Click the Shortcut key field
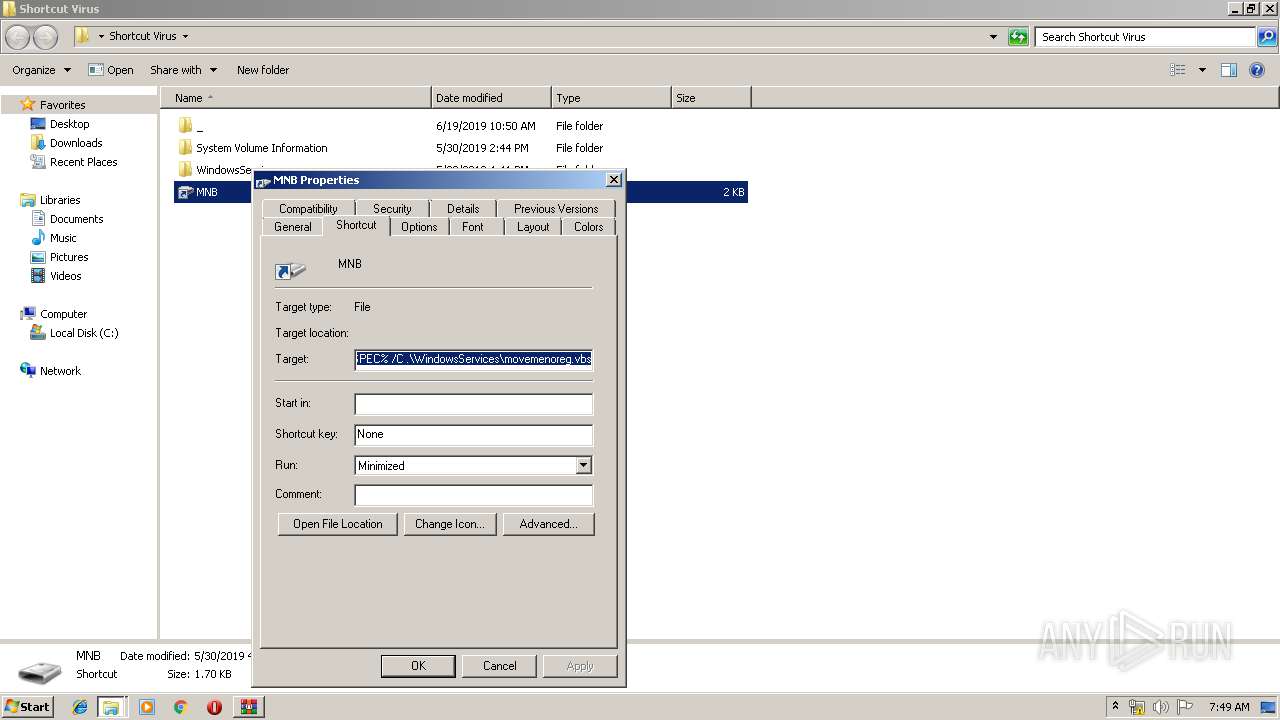 coord(474,435)
